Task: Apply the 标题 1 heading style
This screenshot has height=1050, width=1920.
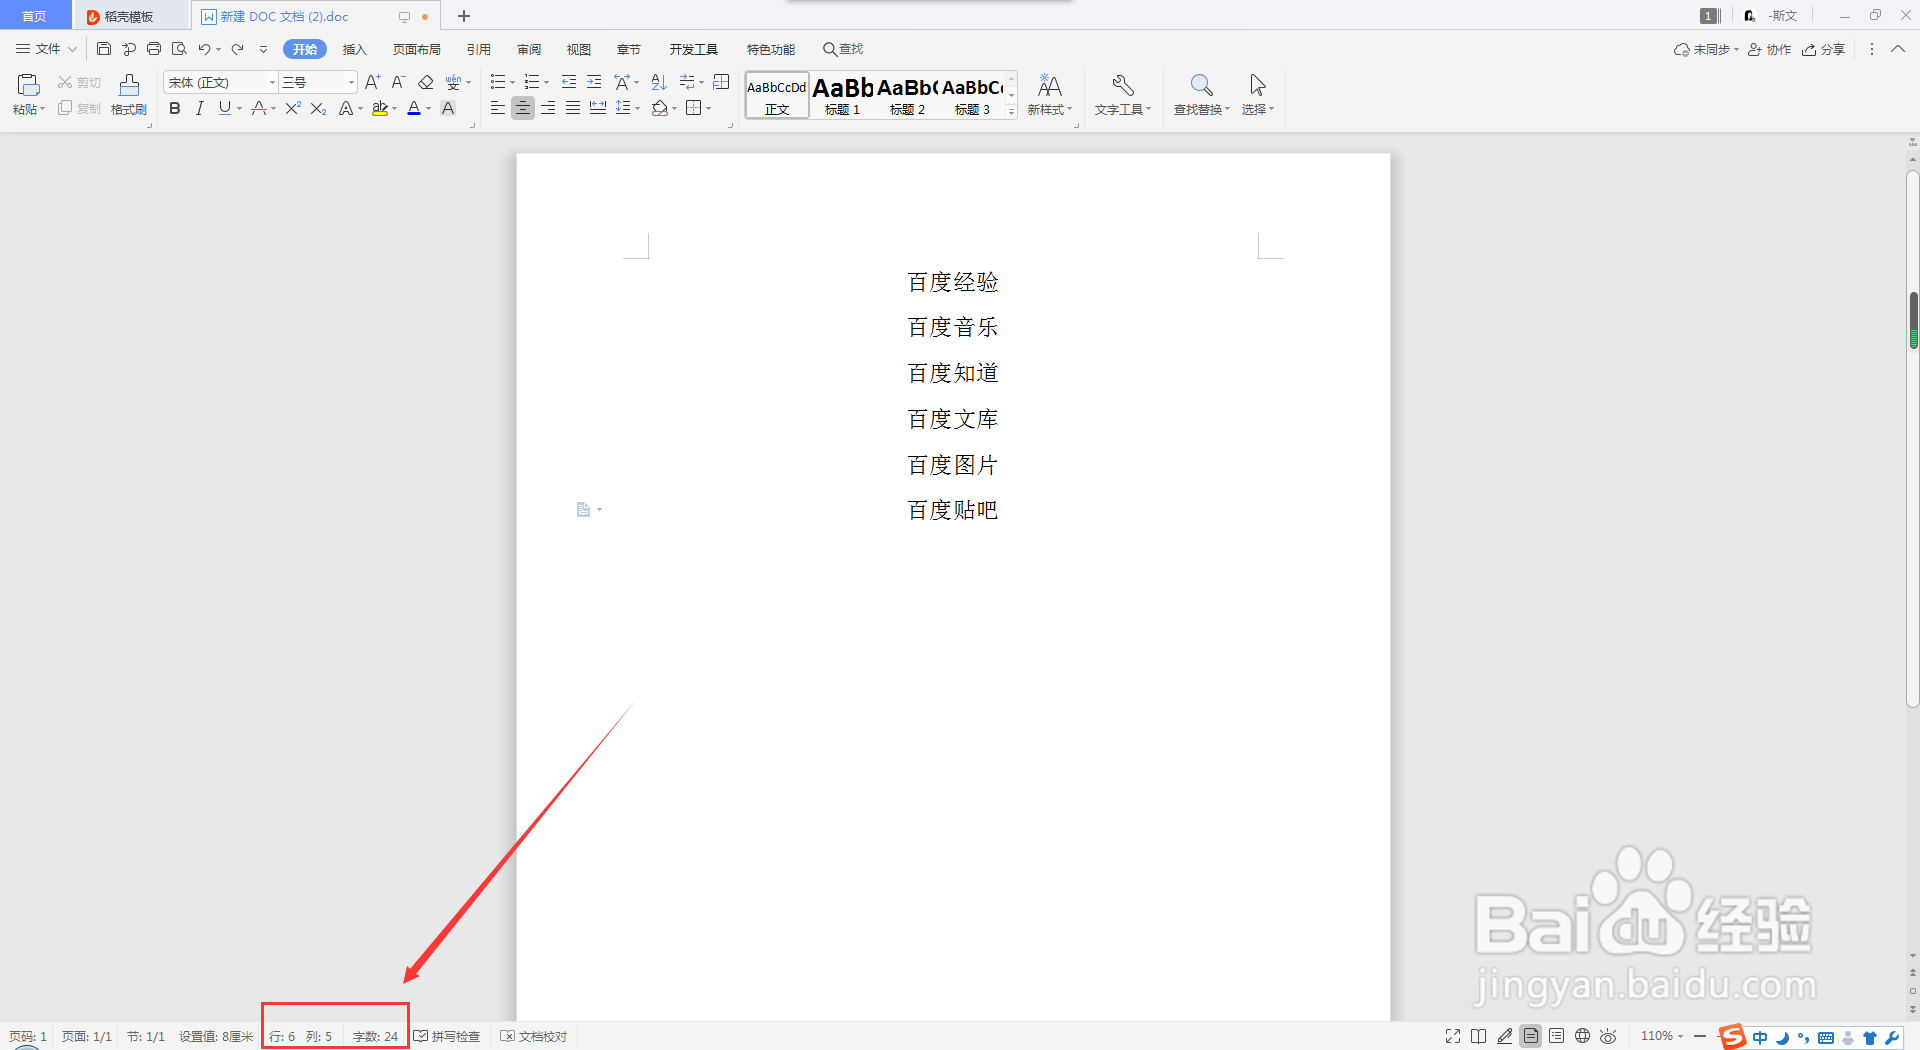Action: point(843,95)
